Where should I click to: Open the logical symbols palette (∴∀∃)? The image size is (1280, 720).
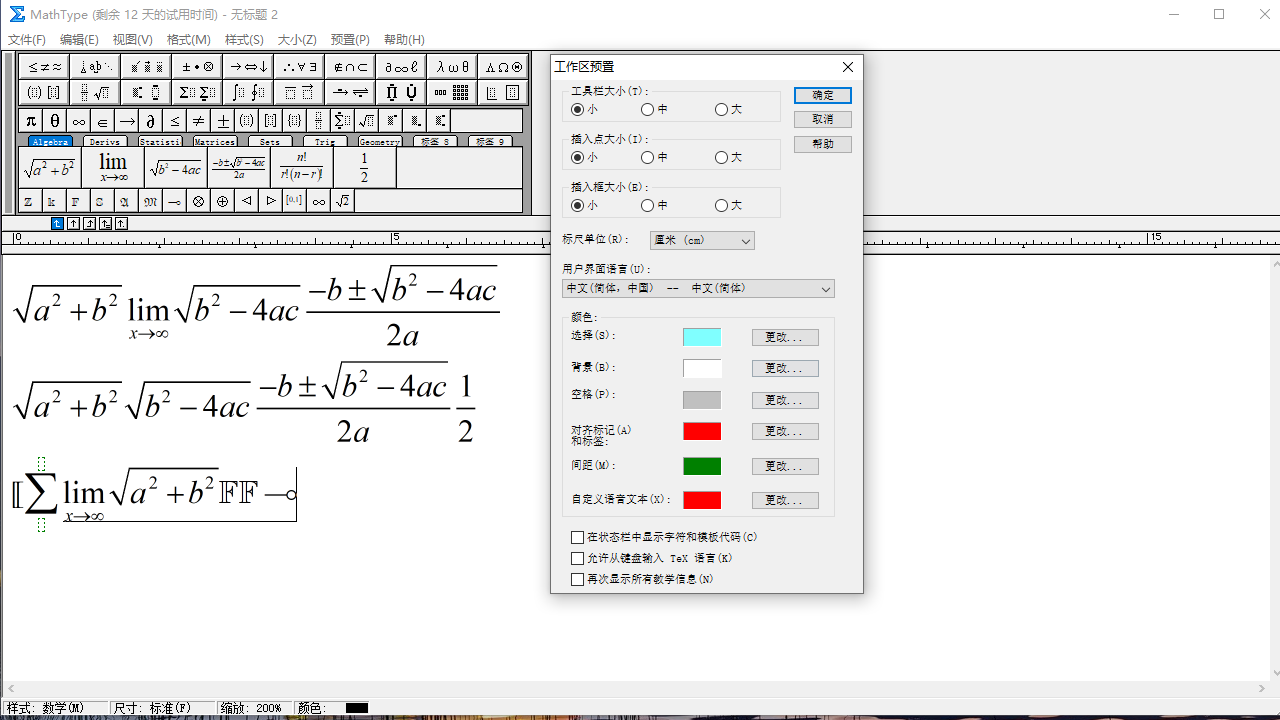click(x=299, y=67)
